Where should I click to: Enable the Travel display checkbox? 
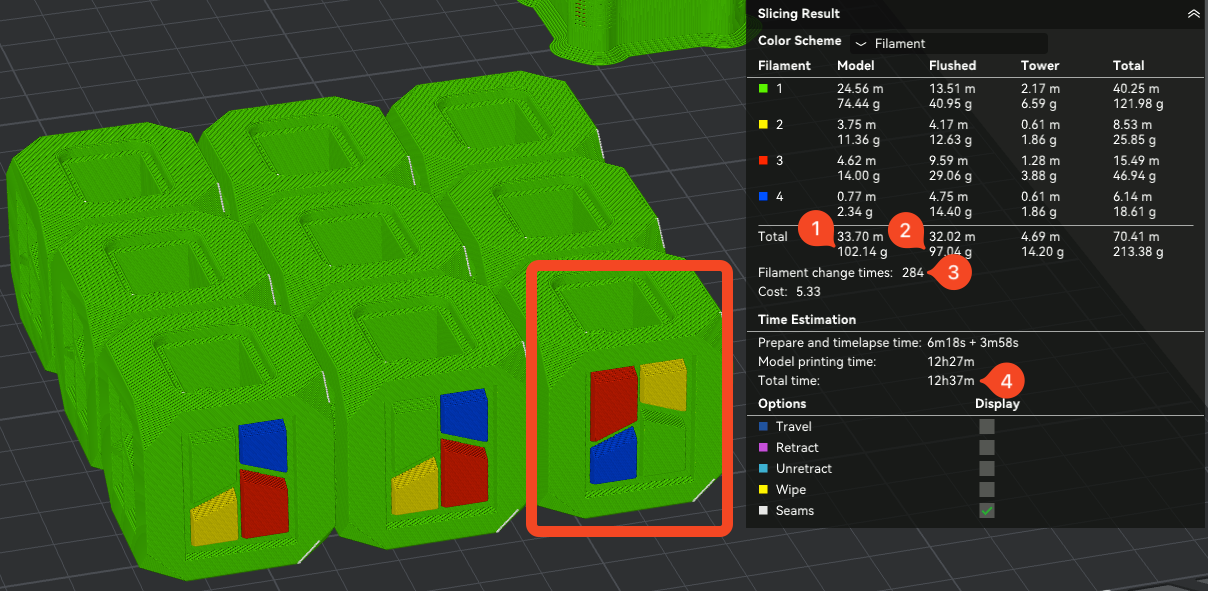pos(987,426)
